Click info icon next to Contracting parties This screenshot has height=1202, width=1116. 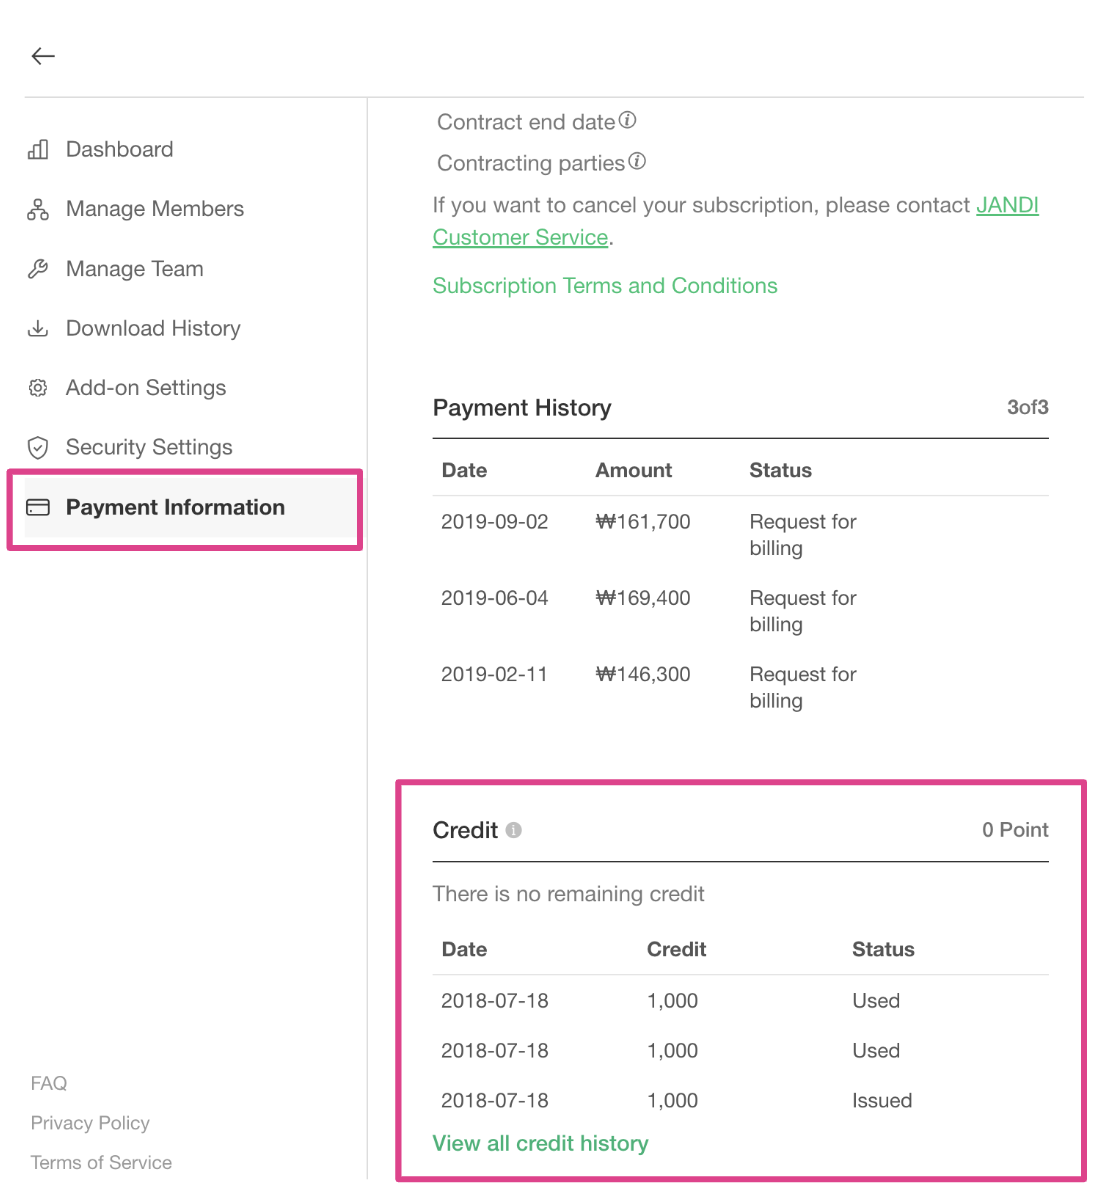[637, 161]
